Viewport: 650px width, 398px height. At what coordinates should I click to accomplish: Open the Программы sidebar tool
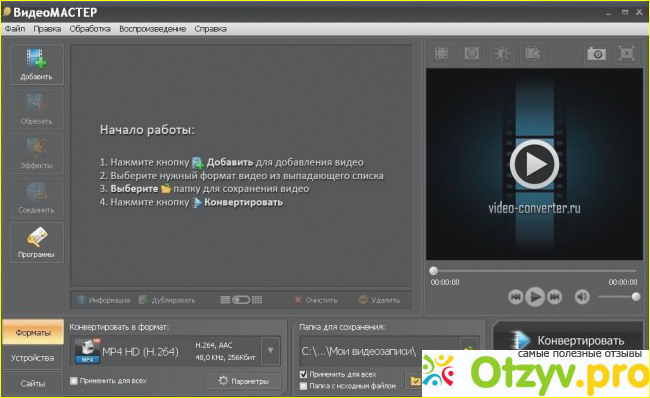(x=36, y=243)
